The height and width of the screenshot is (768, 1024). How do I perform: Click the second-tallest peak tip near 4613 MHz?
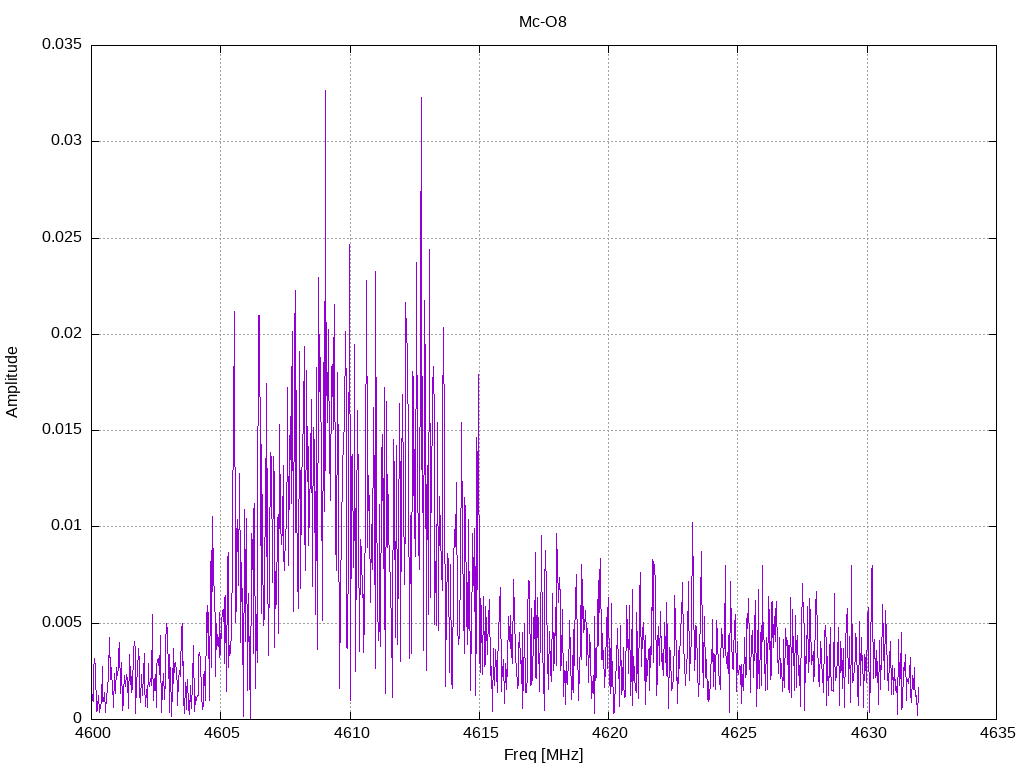[421, 98]
